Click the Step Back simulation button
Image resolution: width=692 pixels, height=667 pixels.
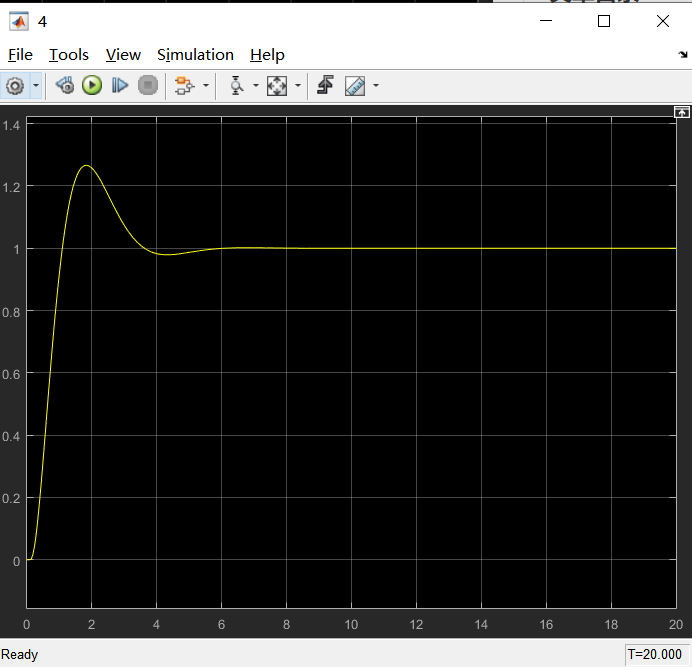pos(65,85)
